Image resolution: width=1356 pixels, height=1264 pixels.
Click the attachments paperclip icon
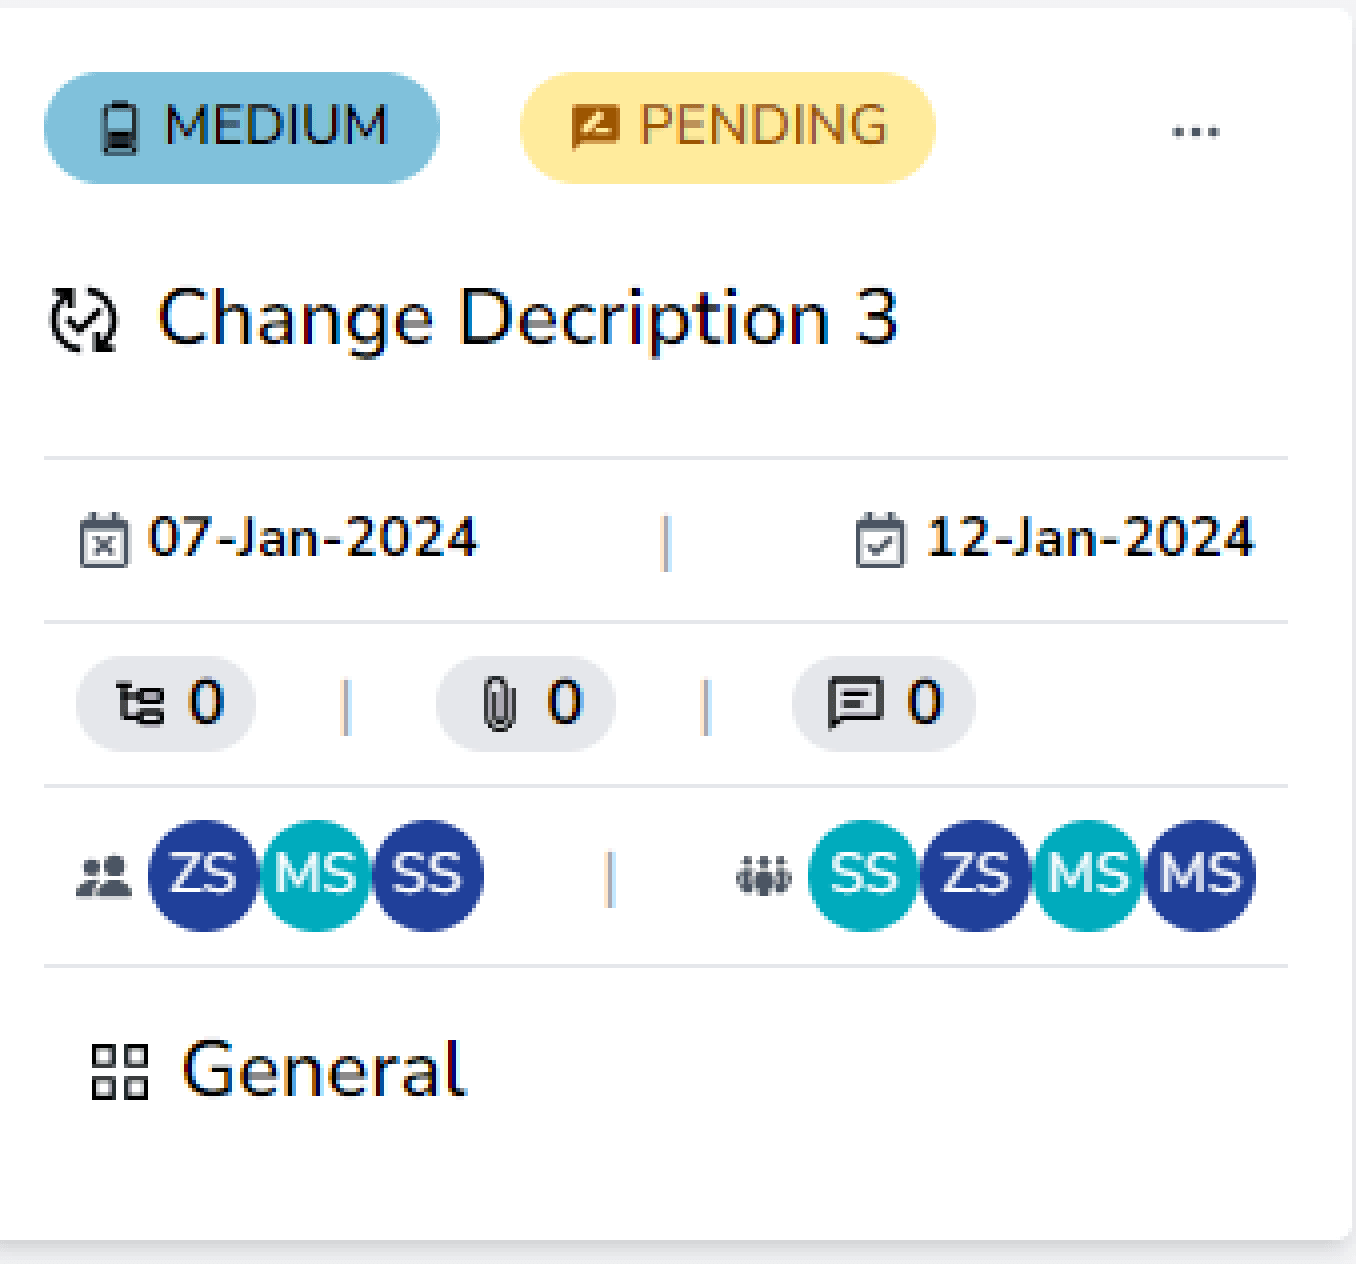(x=497, y=702)
